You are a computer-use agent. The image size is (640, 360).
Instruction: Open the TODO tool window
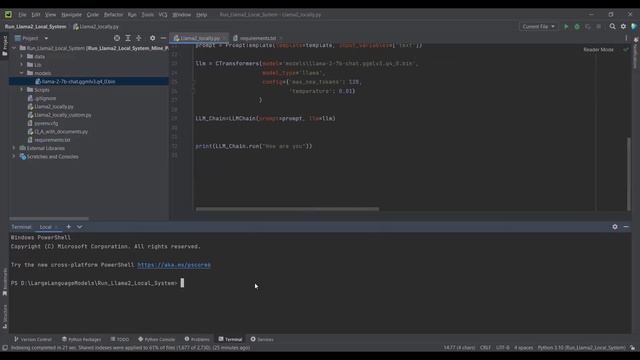click(120, 339)
